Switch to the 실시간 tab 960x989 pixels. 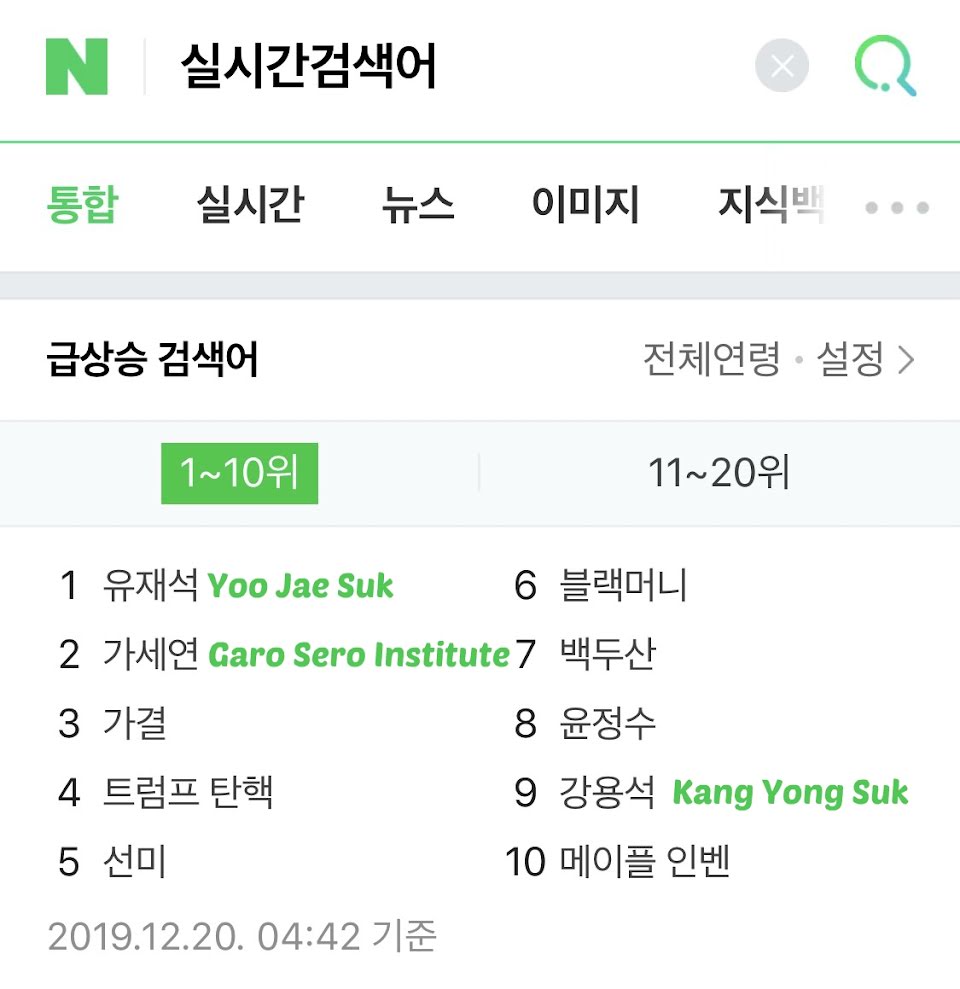250,204
